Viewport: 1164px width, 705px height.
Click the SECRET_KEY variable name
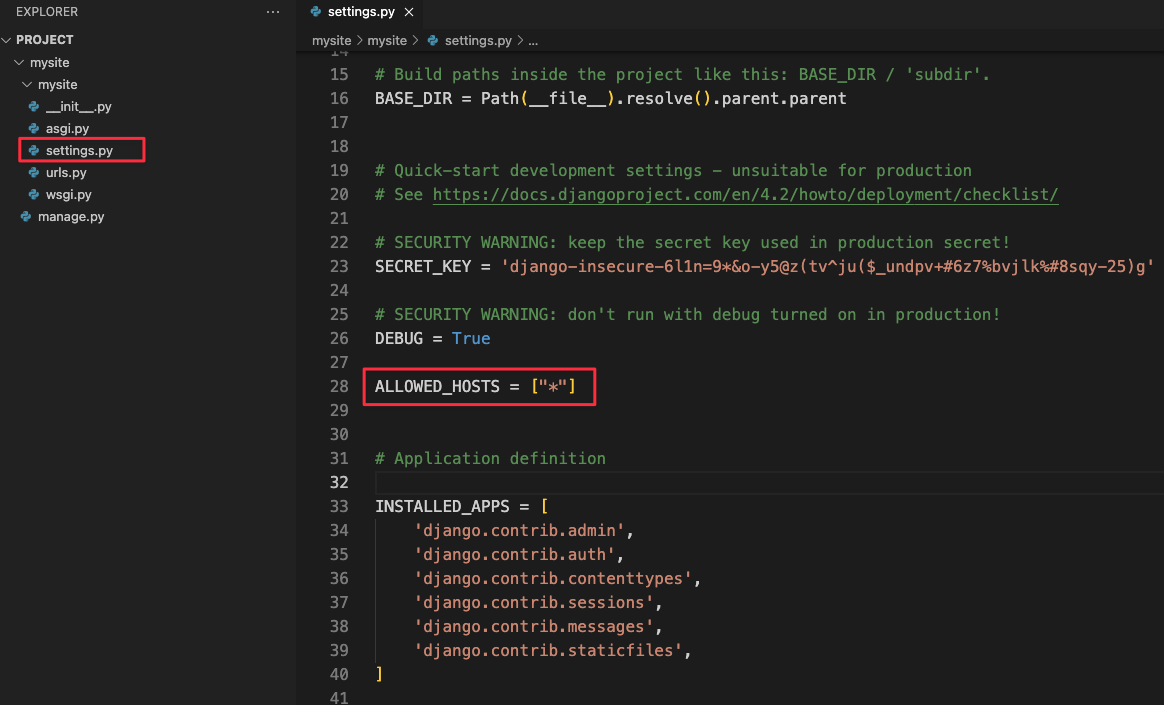[x=423, y=266]
